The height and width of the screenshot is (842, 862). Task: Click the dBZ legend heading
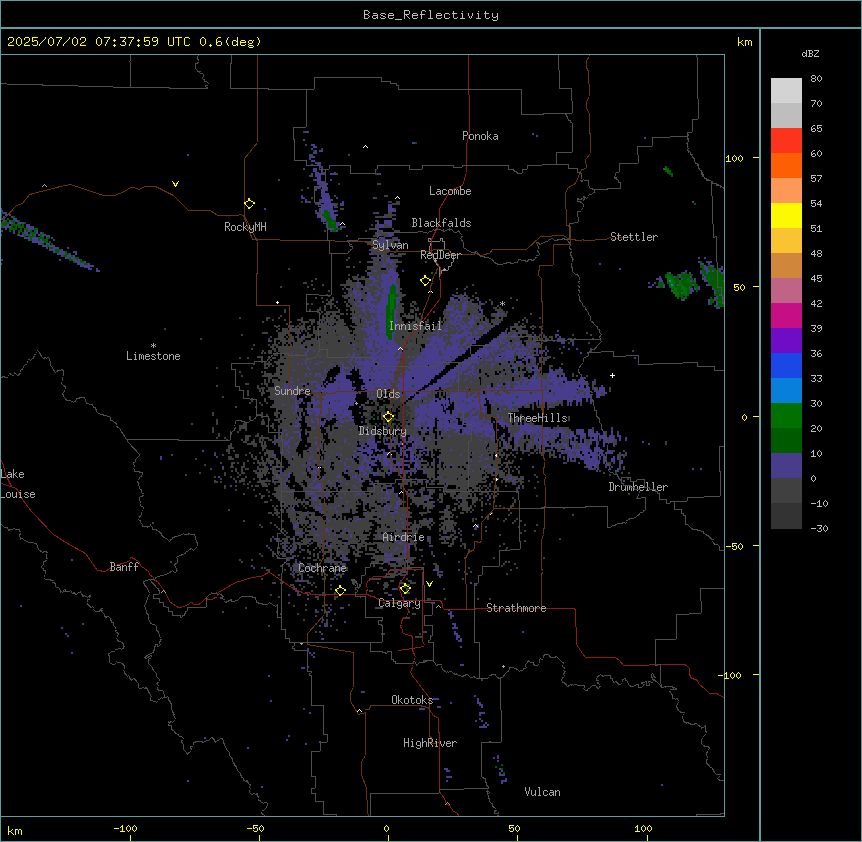[x=810, y=54]
